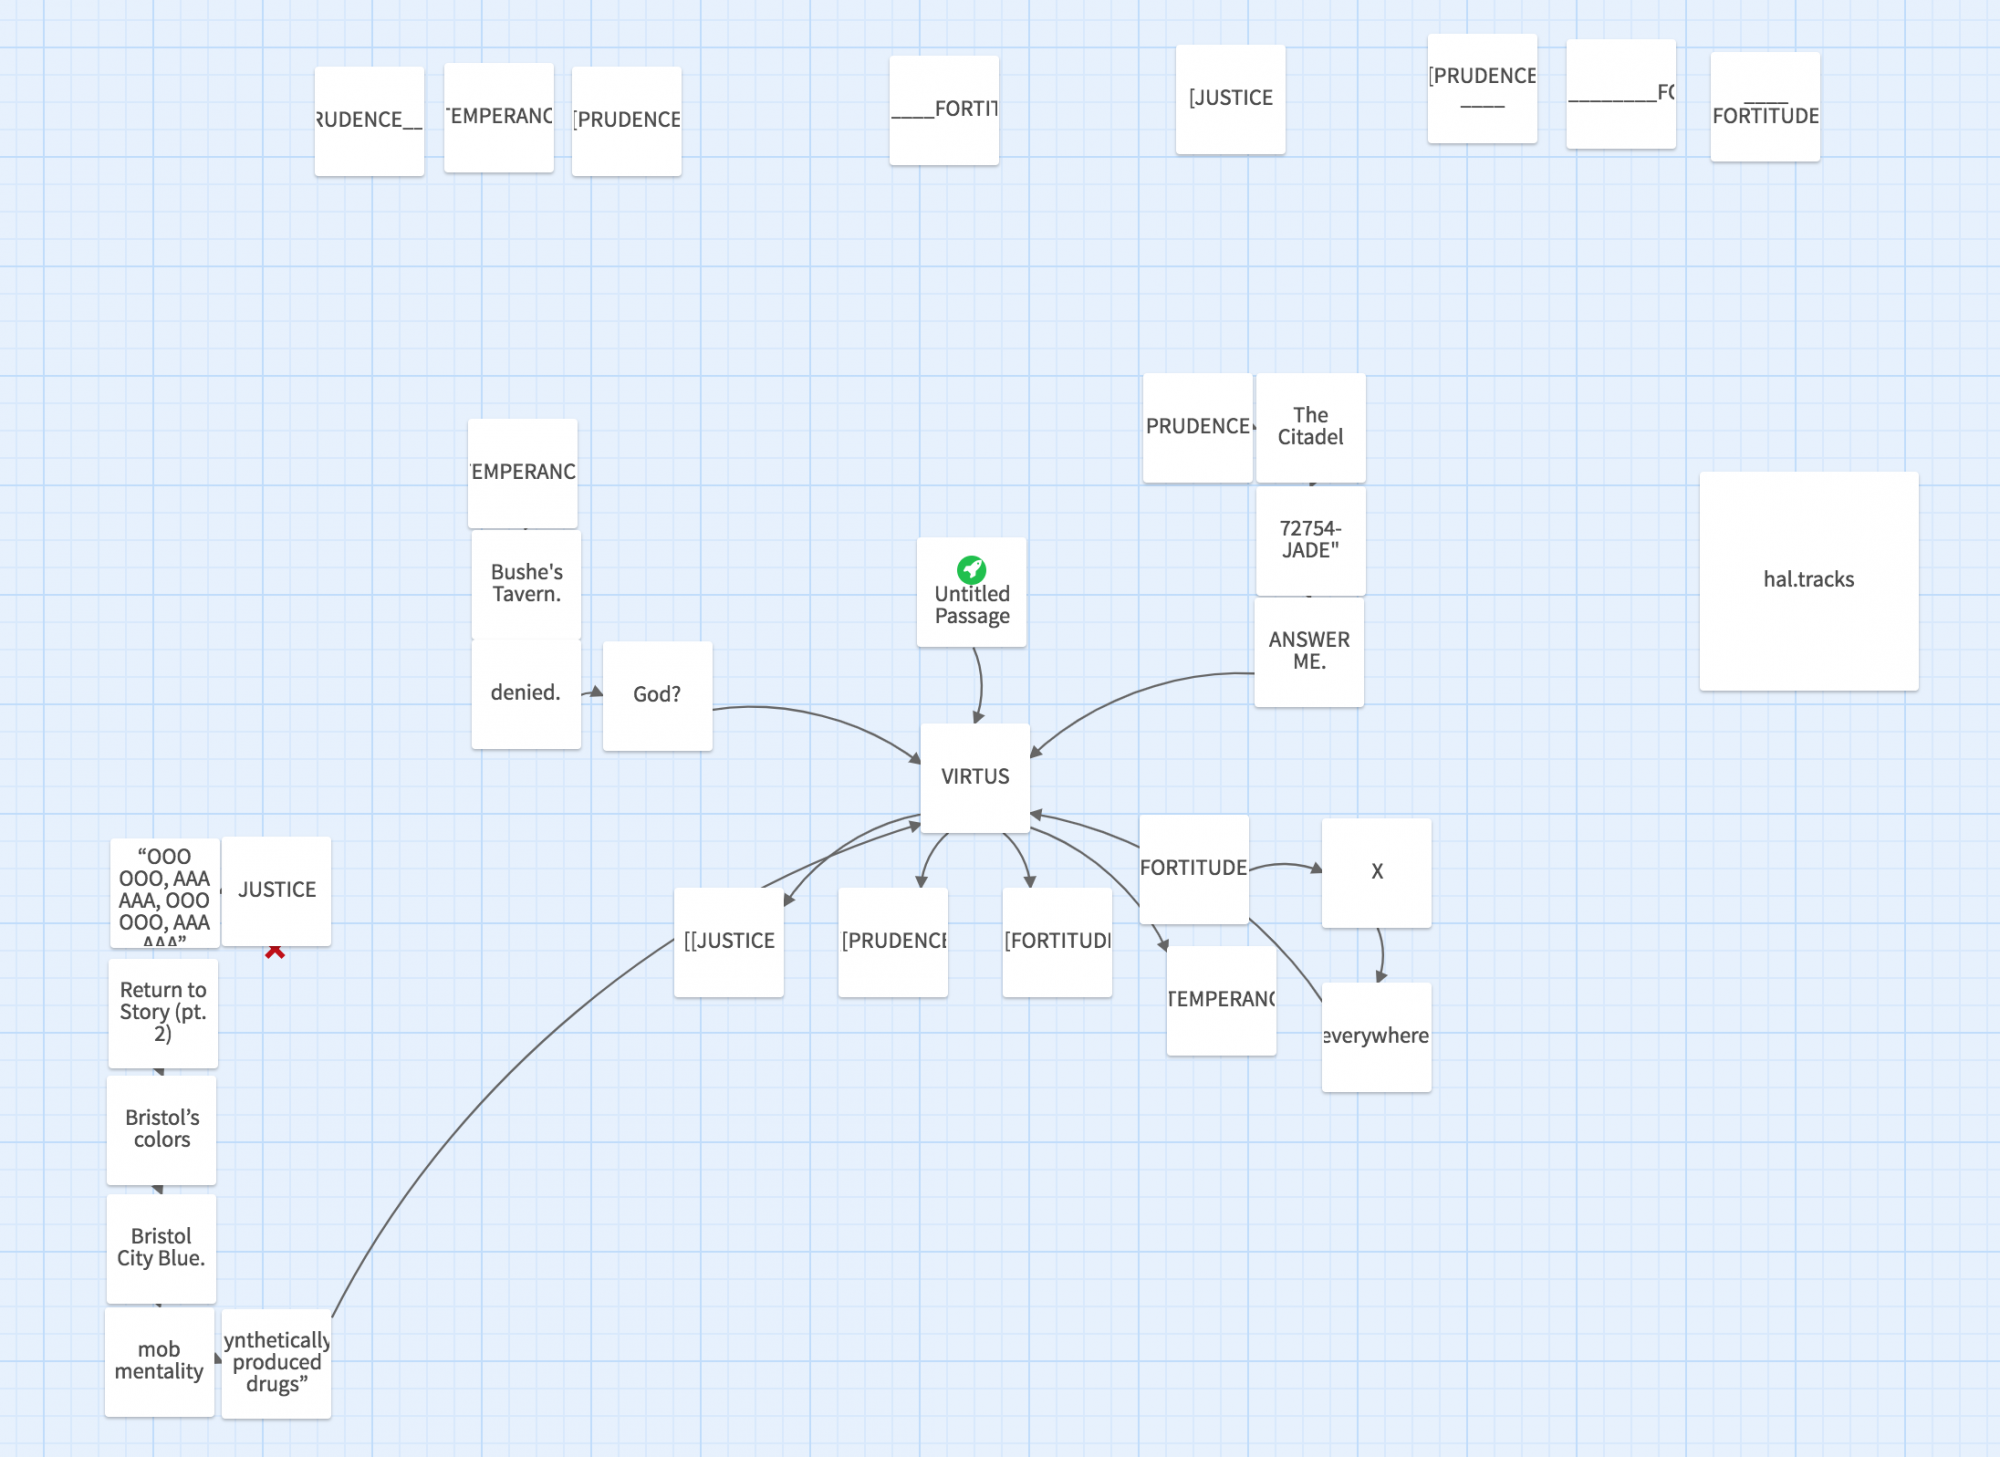The height and width of the screenshot is (1457, 2000).
Task: Select [PRUDENCE card right of top TEMPERANC
Action: click(626, 121)
